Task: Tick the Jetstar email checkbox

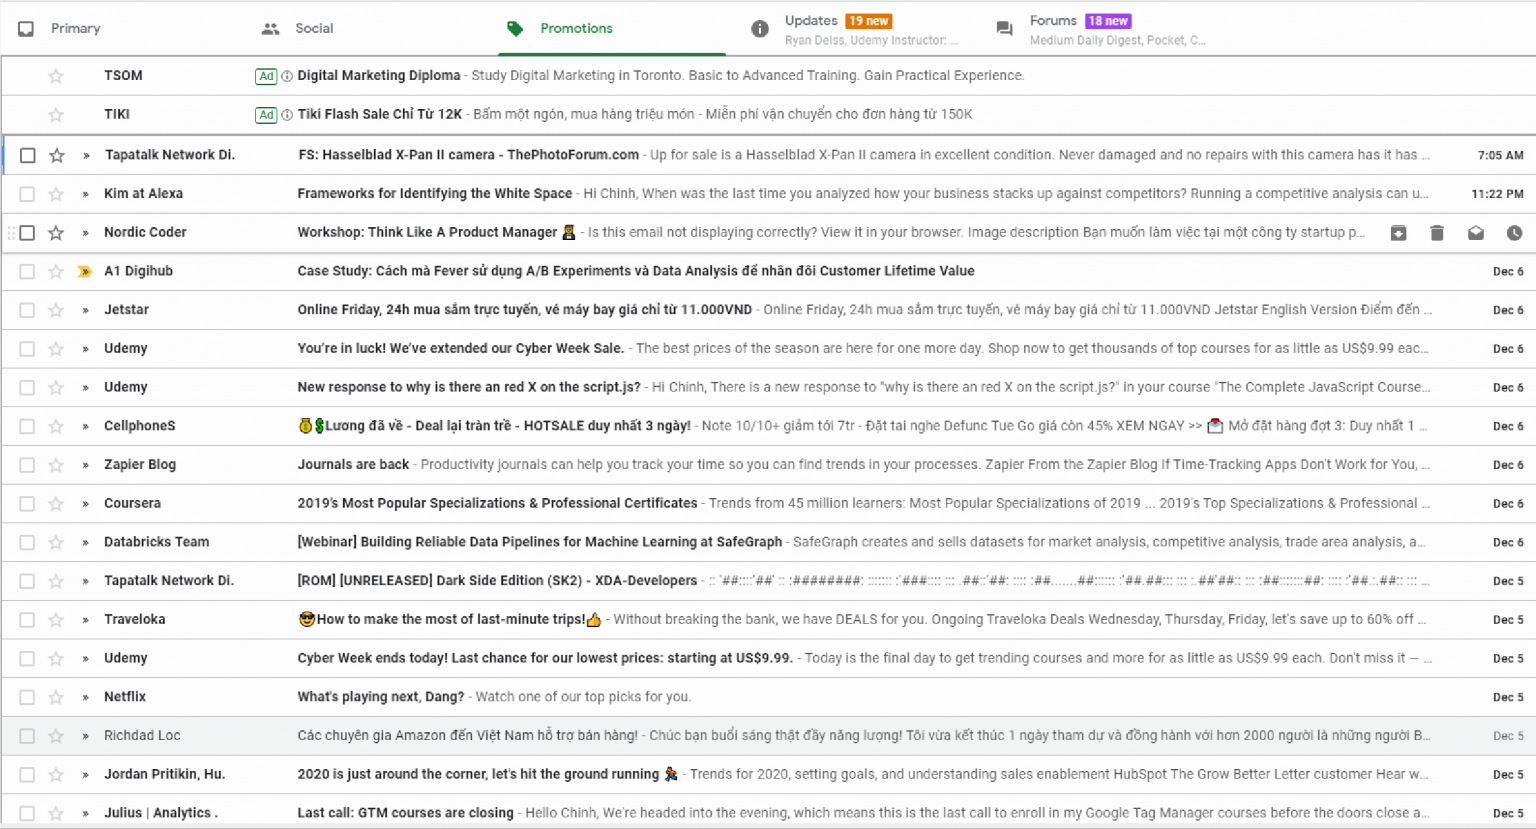Action: (27, 310)
